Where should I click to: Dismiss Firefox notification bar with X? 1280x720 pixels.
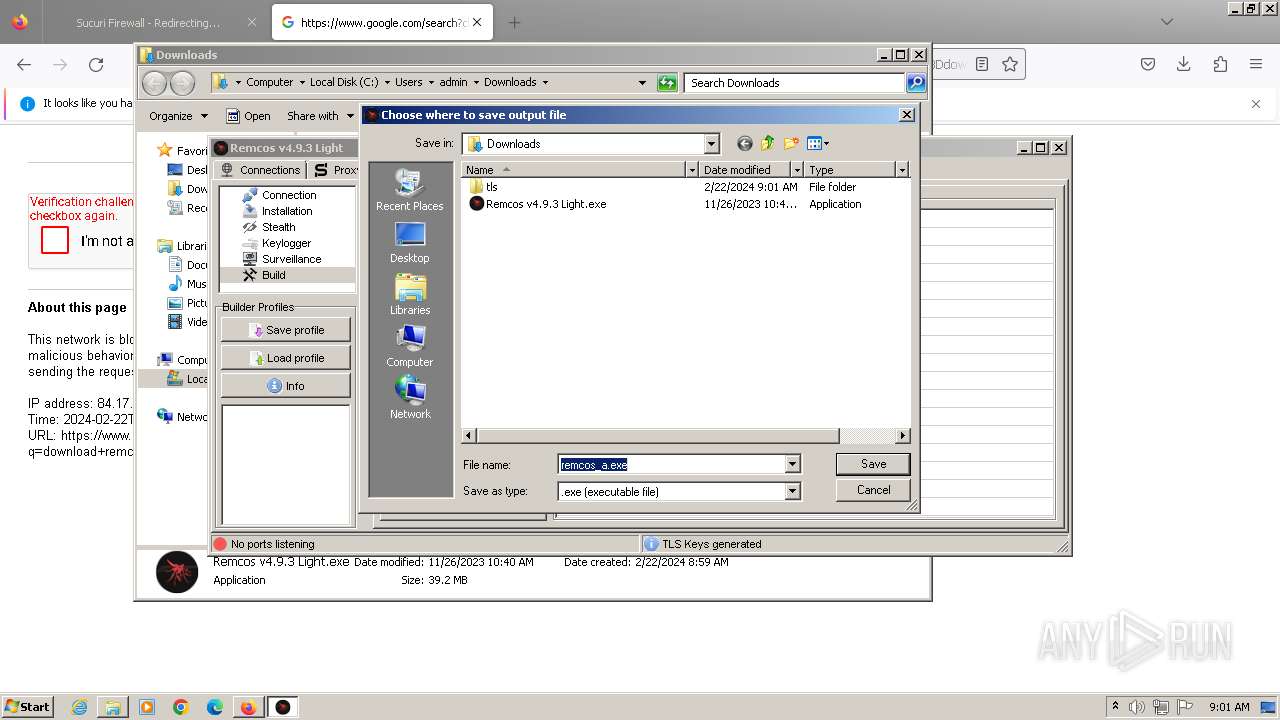click(x=1256, y=103)
